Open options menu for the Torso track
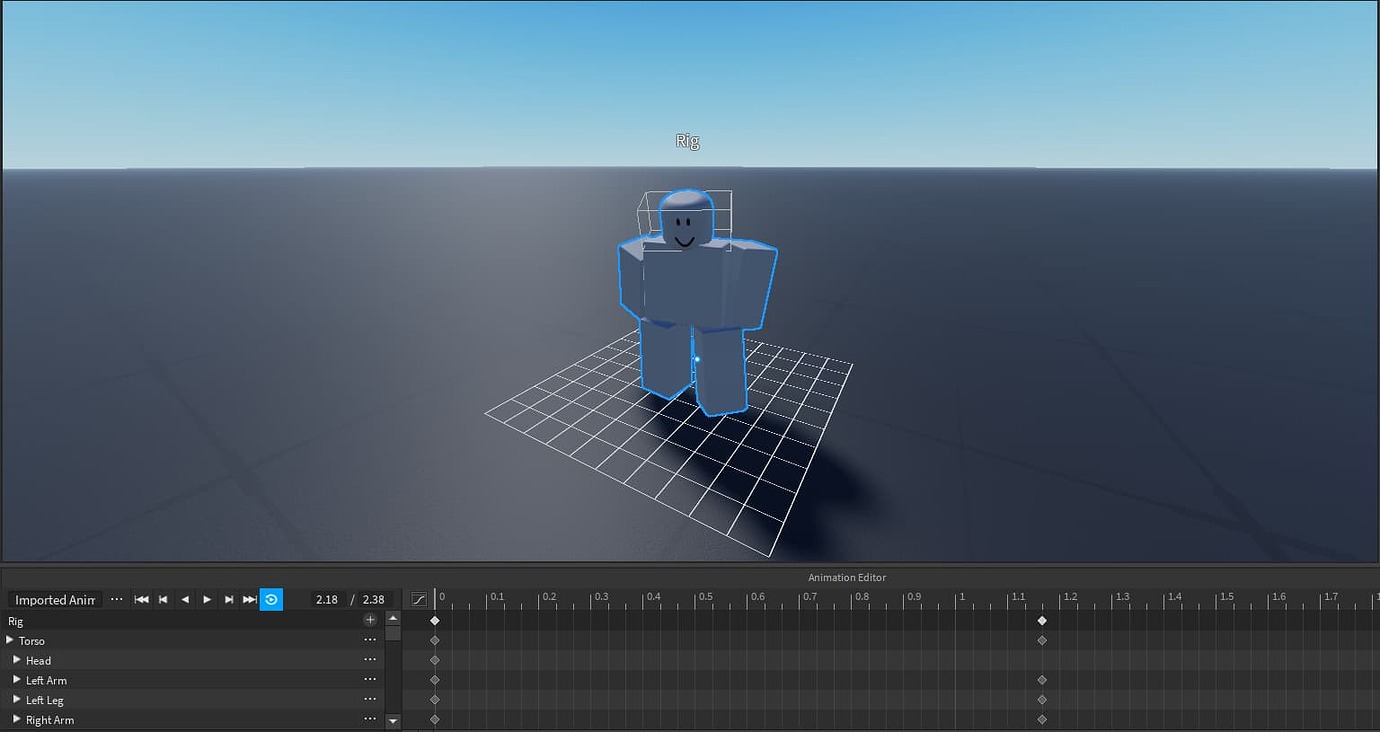This screenshot has height=732, width=1380. click(x=369, y=641)
